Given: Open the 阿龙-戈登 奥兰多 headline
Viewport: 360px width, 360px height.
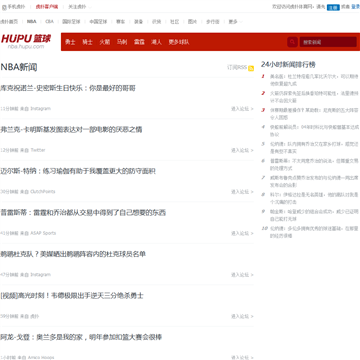Looking at the screenshot, I should (81, 337).
